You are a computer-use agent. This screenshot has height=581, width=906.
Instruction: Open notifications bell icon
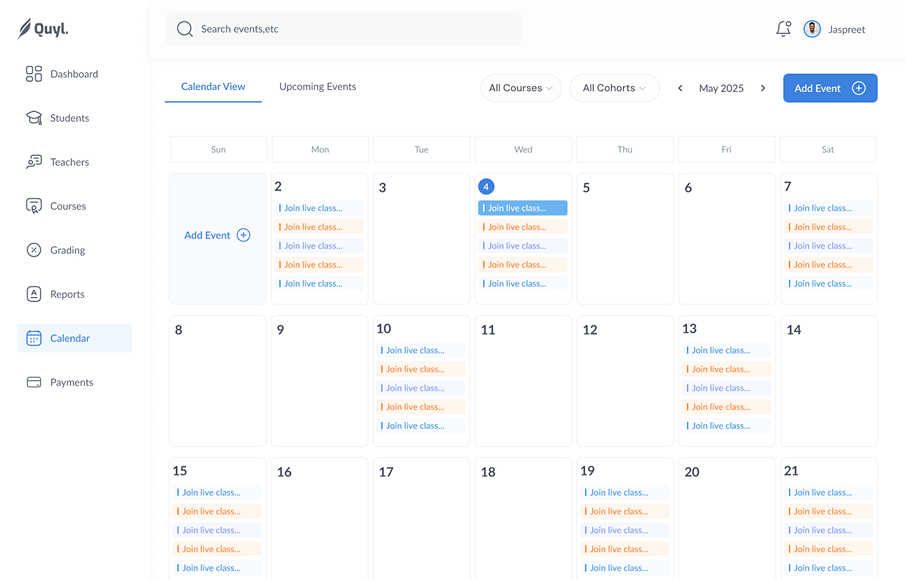click(783, 29)
